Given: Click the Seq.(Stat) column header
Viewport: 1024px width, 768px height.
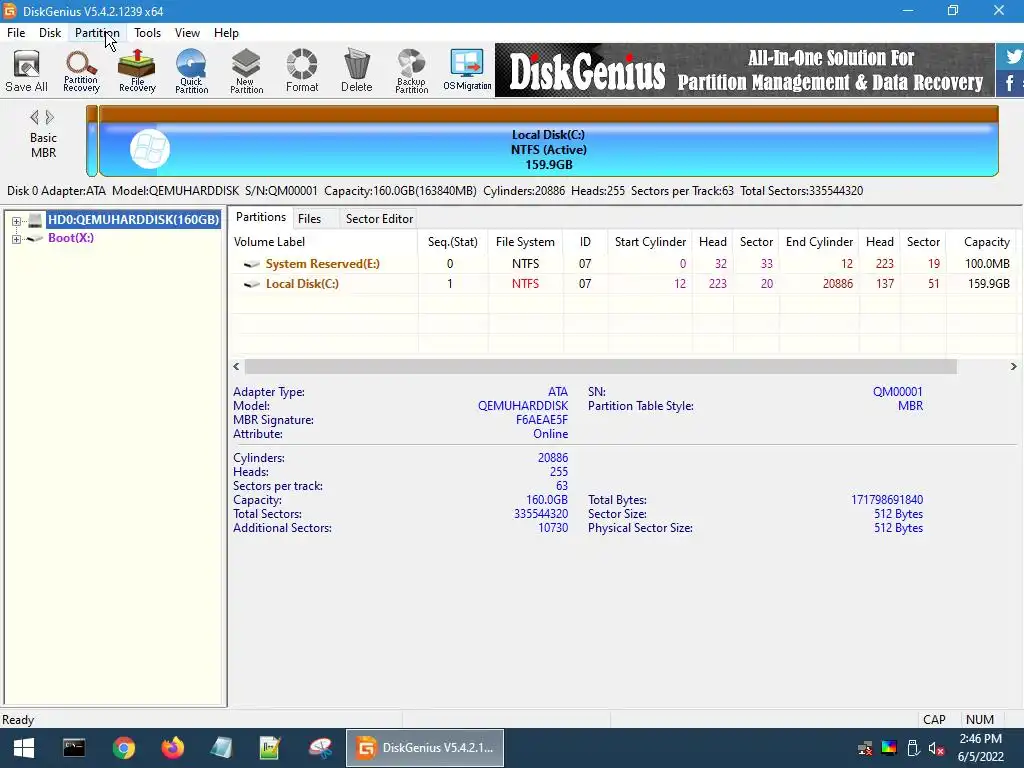Looking at the screenshot, I should (453, 242).
